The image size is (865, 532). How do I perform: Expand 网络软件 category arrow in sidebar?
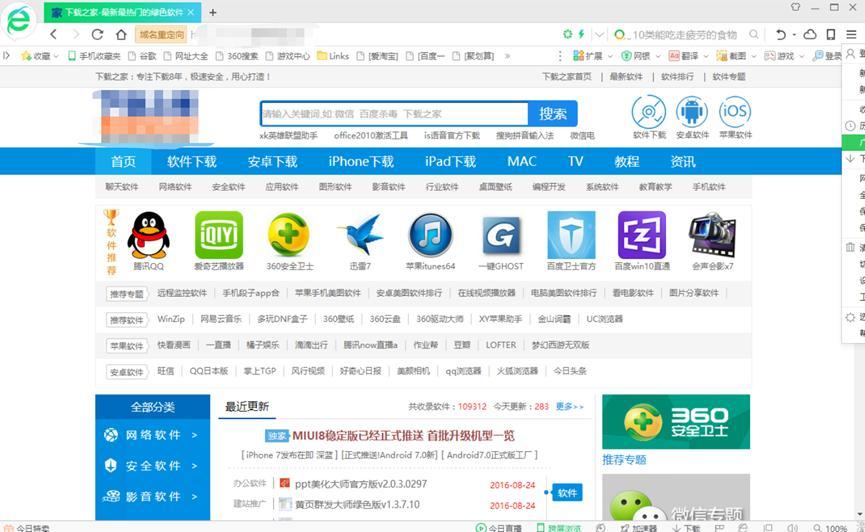click(x=194, y=435)
